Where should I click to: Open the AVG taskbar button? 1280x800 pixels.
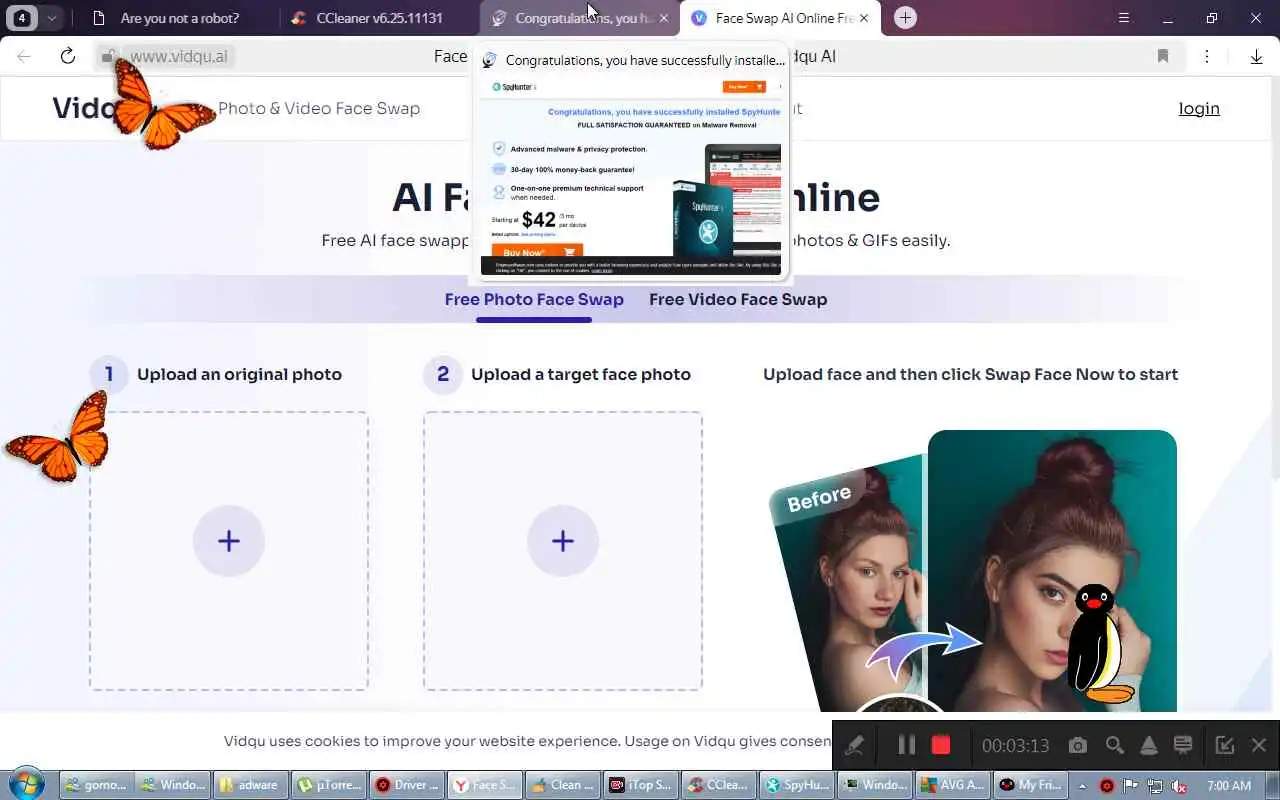coord(952,785)
